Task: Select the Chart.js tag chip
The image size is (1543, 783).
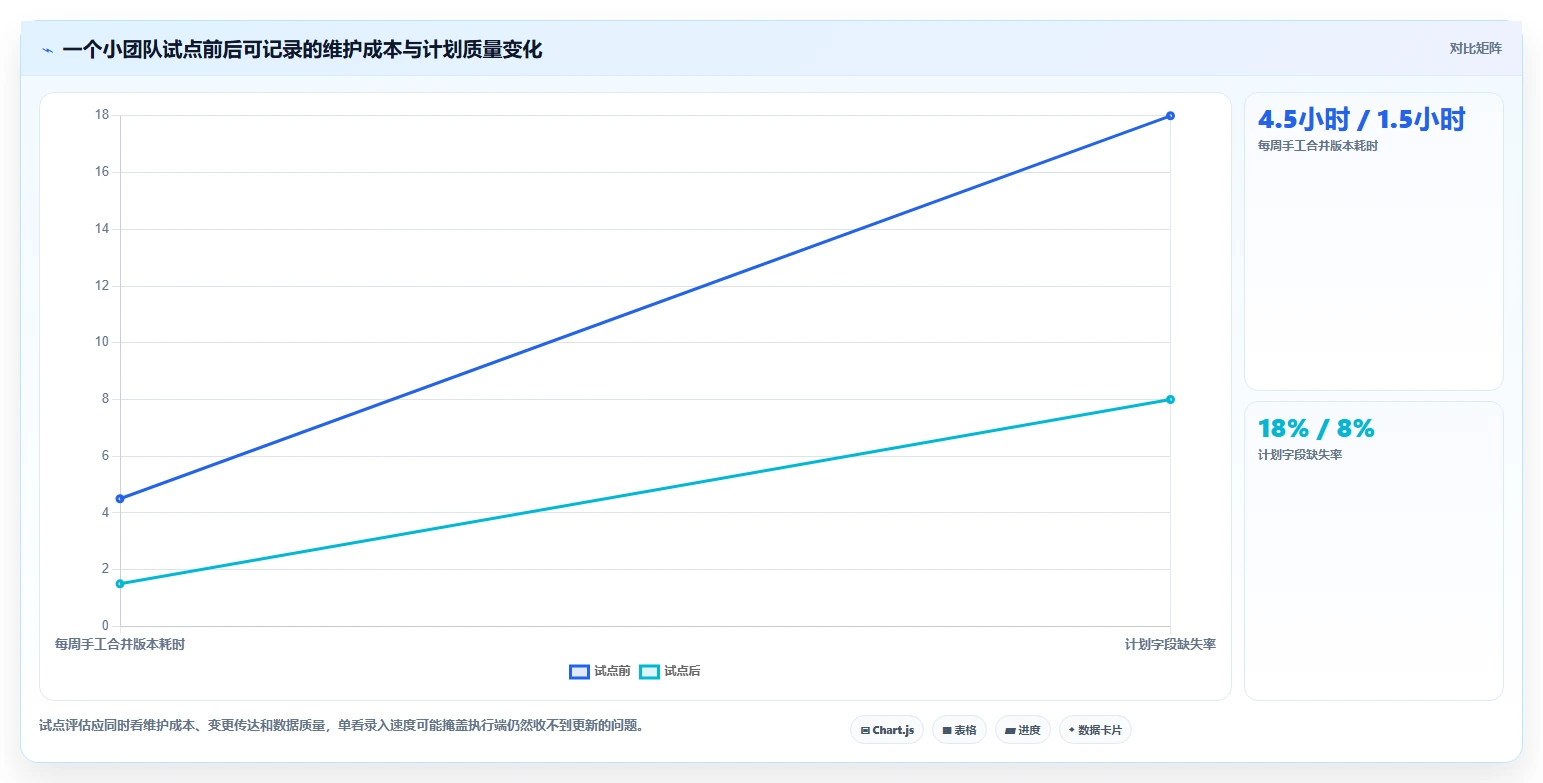Action: click(x=887, y=730)
